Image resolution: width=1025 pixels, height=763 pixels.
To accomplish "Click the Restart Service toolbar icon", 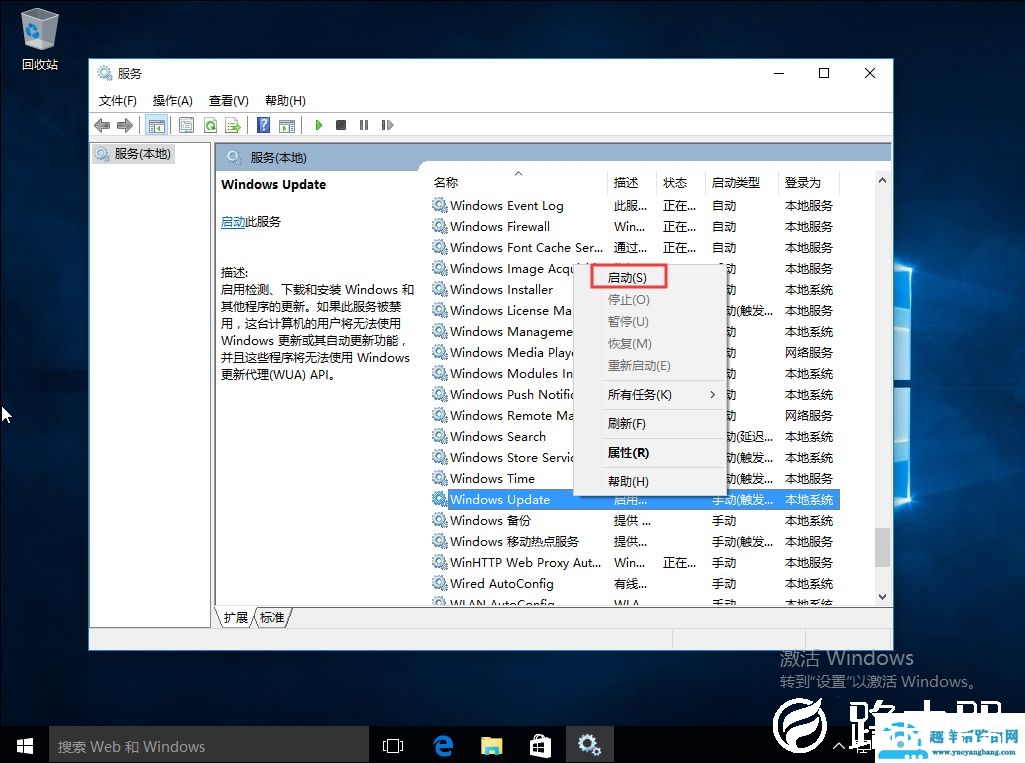I will [x=387, y=125].
